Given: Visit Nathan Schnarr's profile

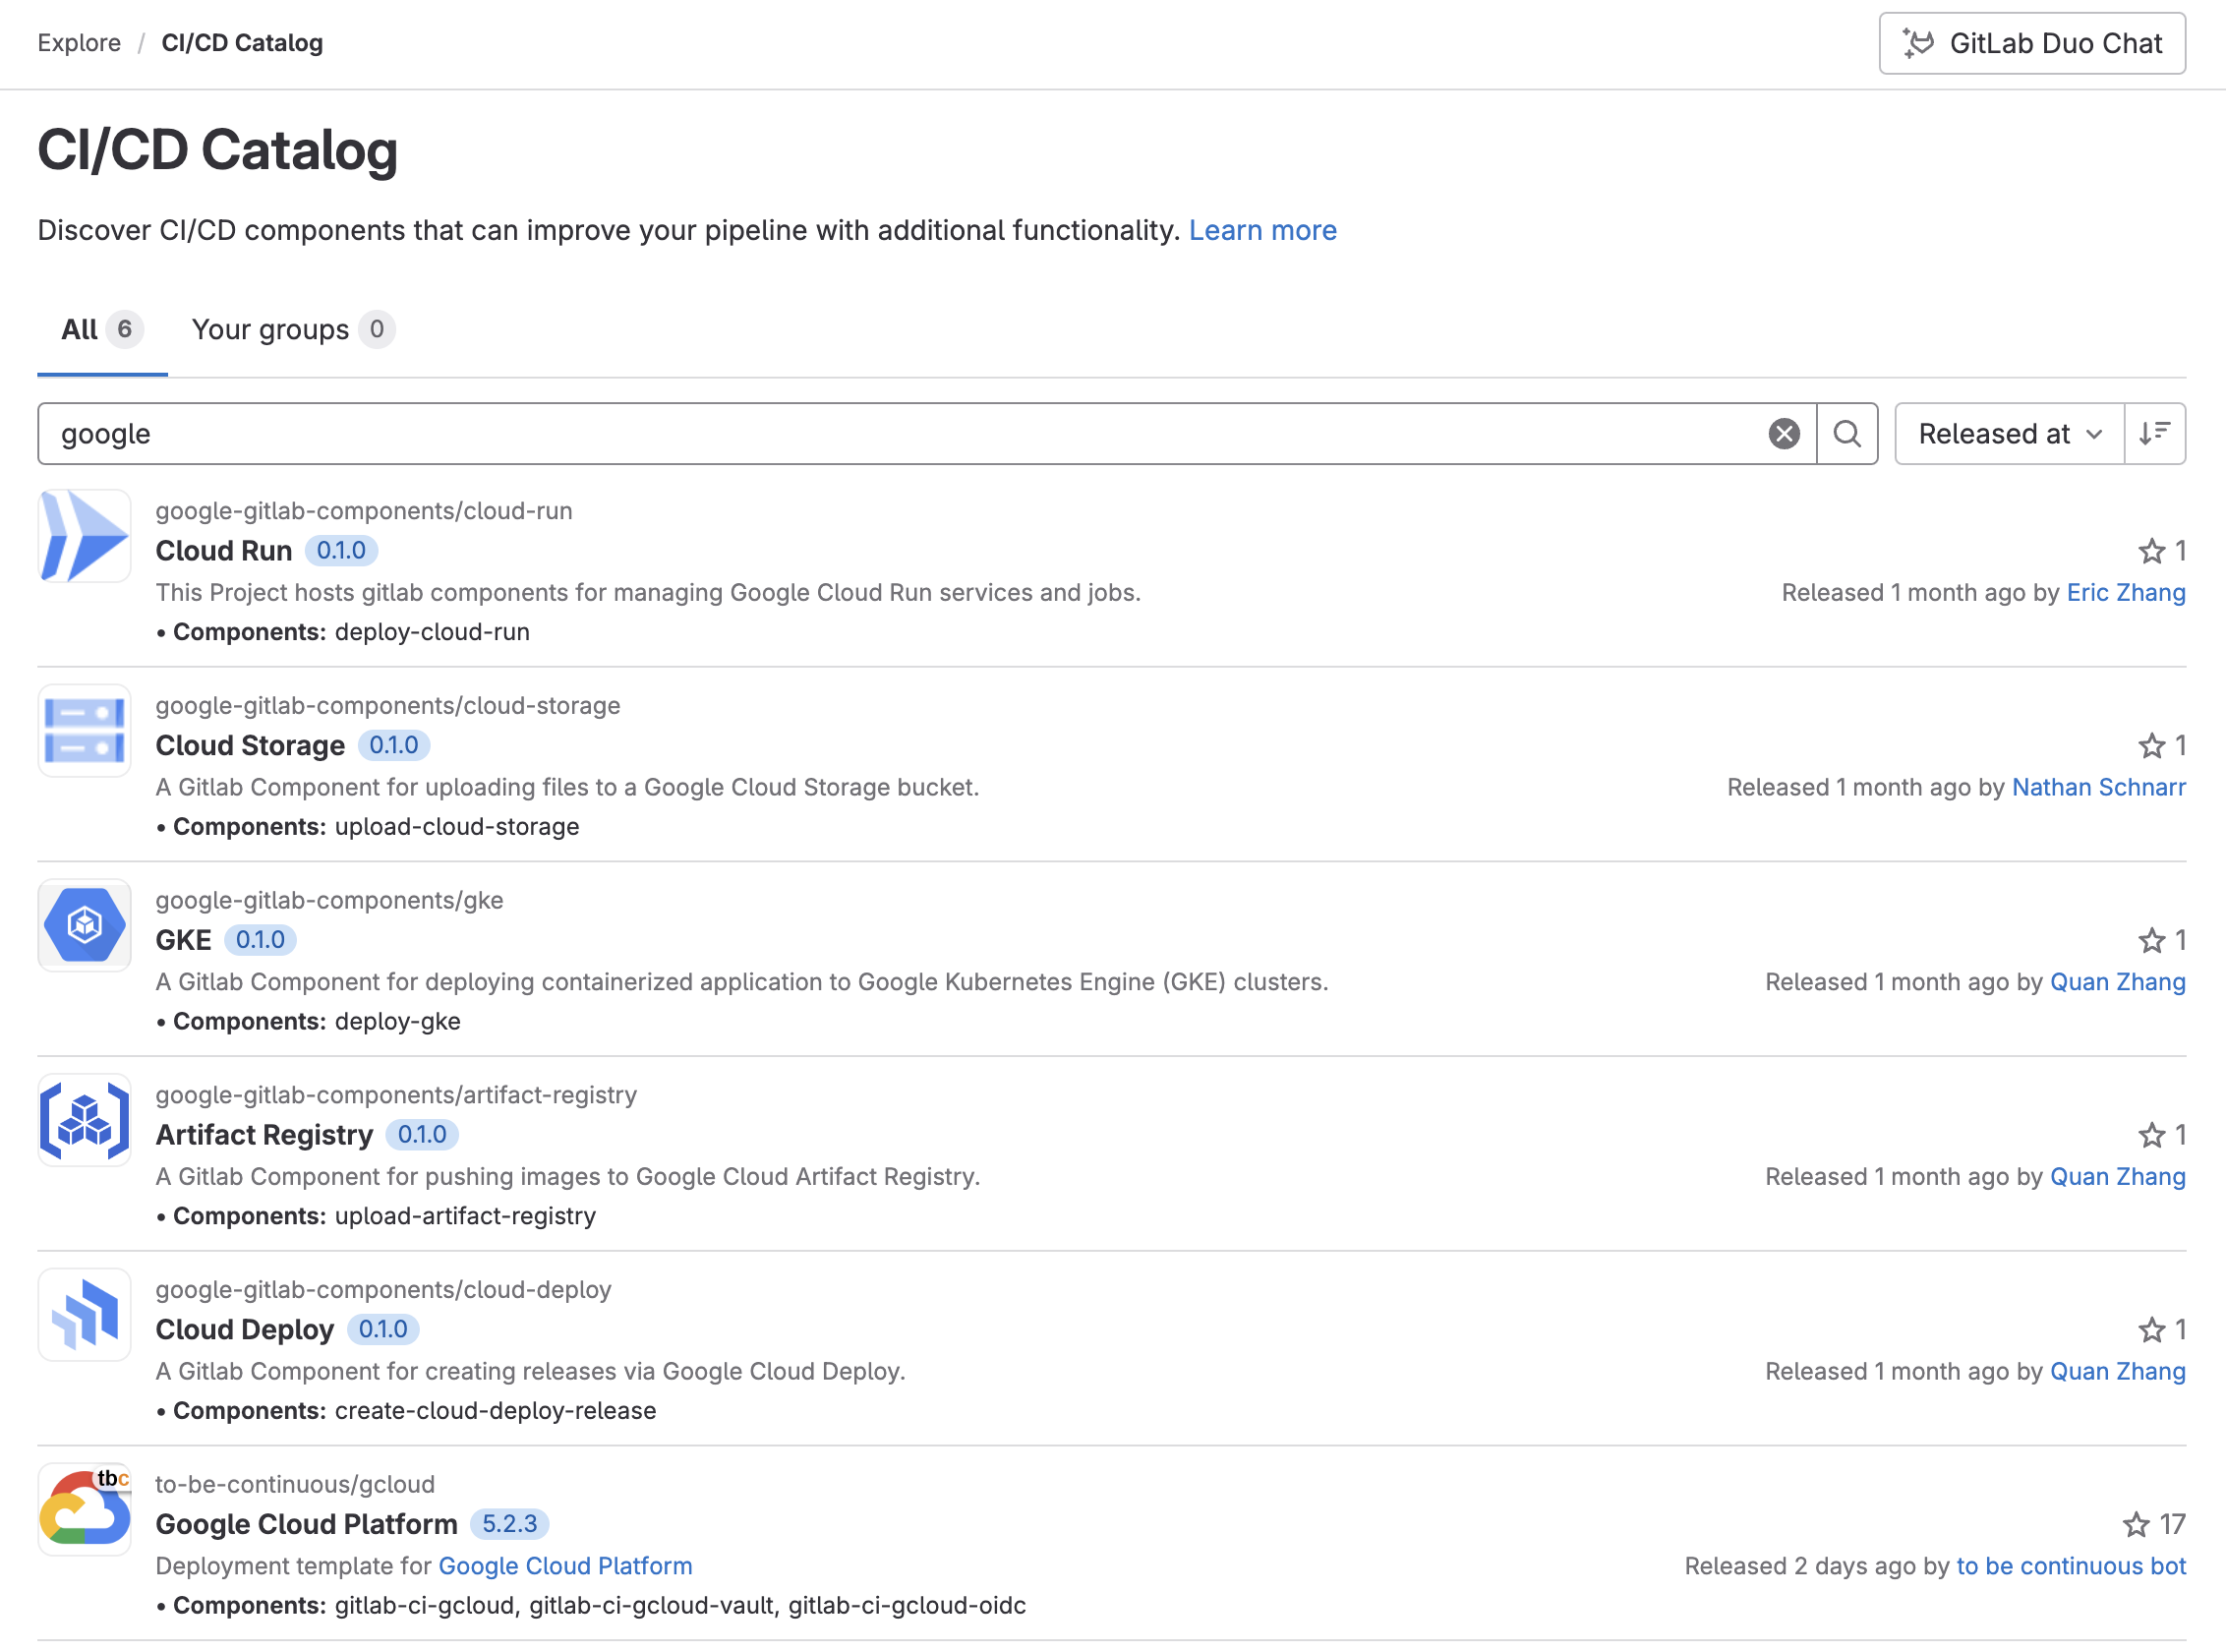Looking at the screenshot, I should pyautogui.click(x=2099, y=788).
